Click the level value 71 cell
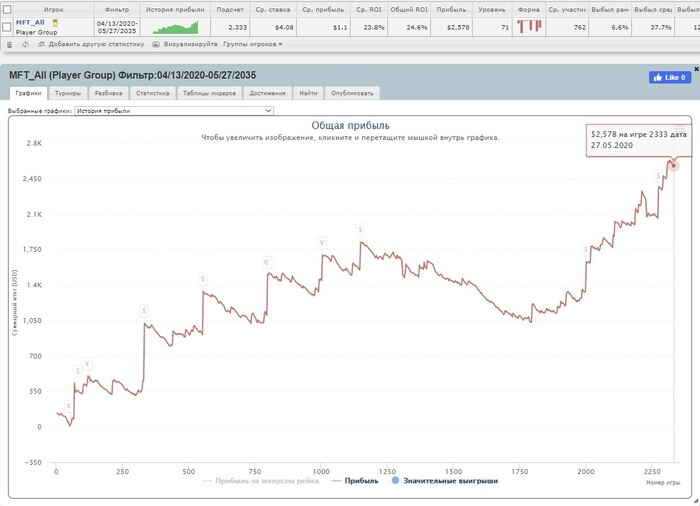 [492, 27]
